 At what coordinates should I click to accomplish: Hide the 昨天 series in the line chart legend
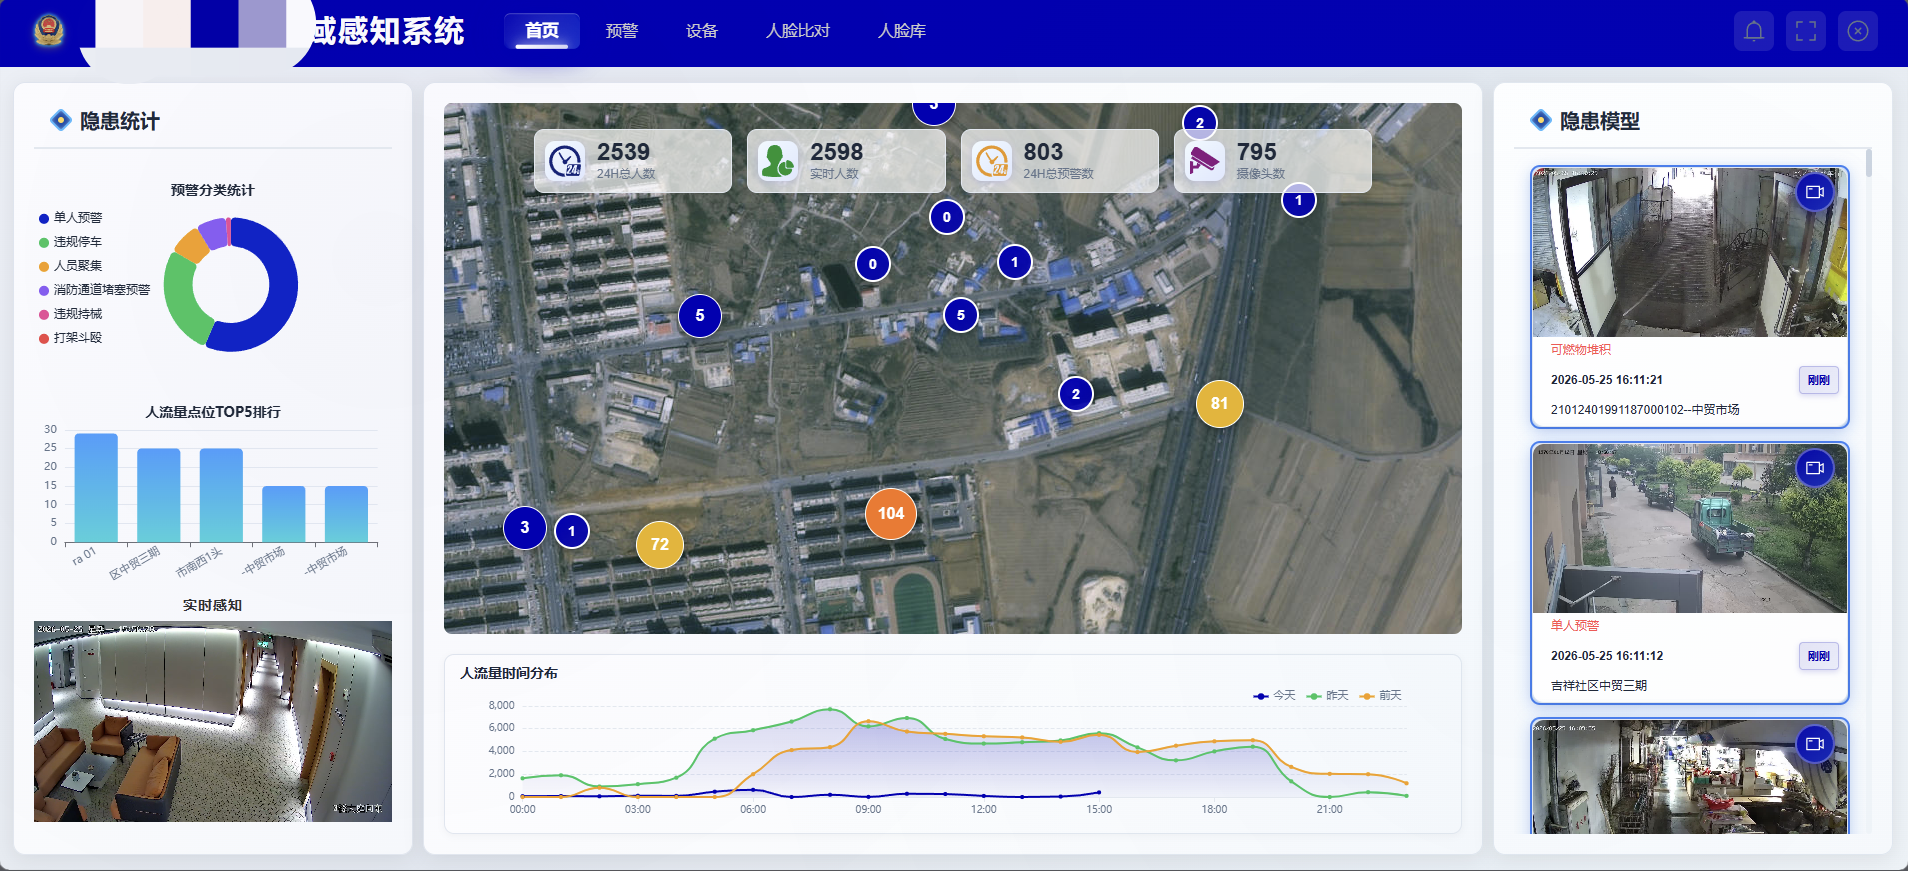[1328, 696]
